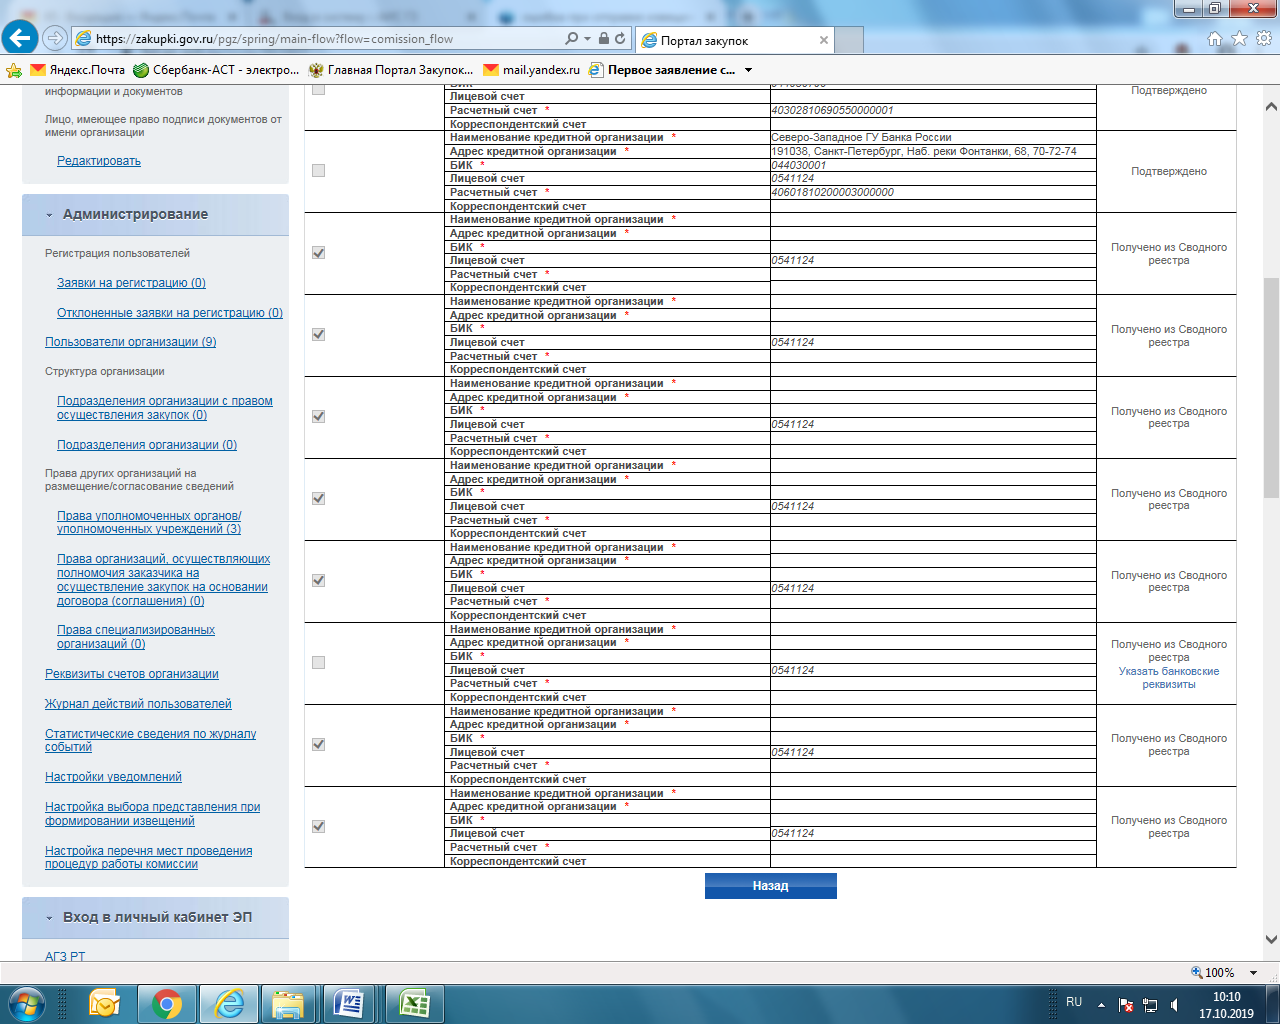Close the Портал закупок tab
The width and height of the screenshot is (1280, 1024).
tap(824, 40)
